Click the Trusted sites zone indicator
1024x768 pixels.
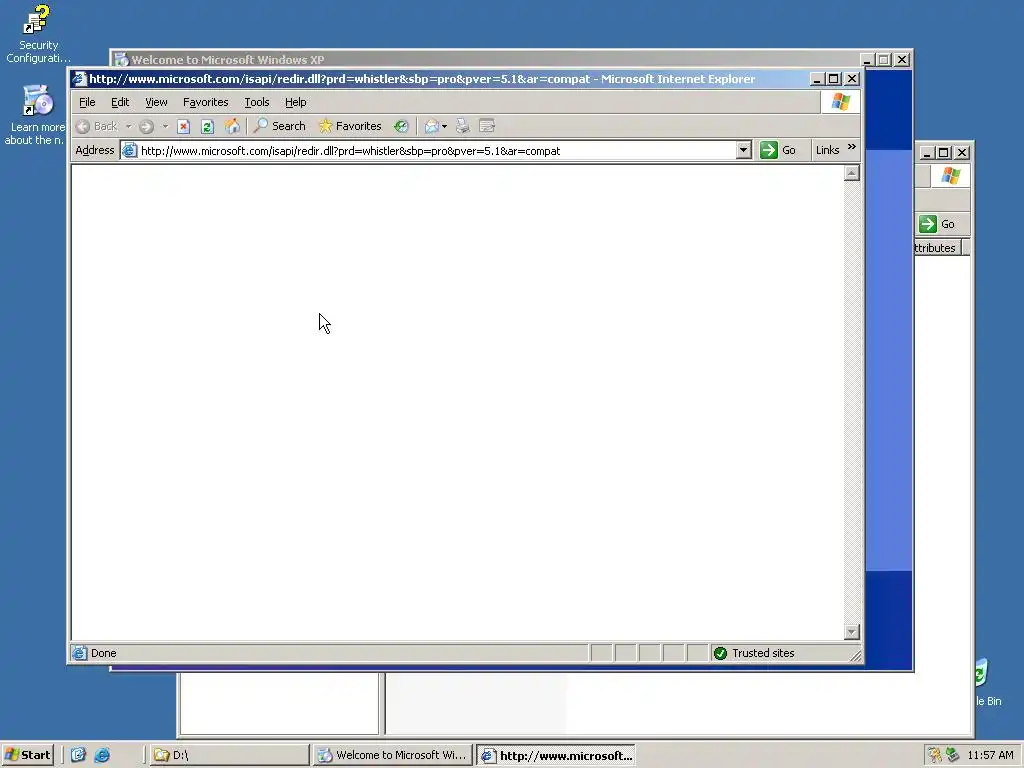tap(754, 653)
